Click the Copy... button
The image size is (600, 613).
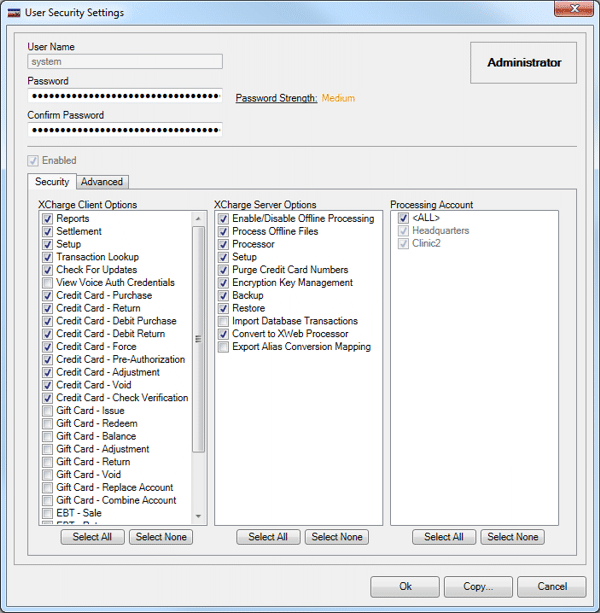tap(477, 587)
